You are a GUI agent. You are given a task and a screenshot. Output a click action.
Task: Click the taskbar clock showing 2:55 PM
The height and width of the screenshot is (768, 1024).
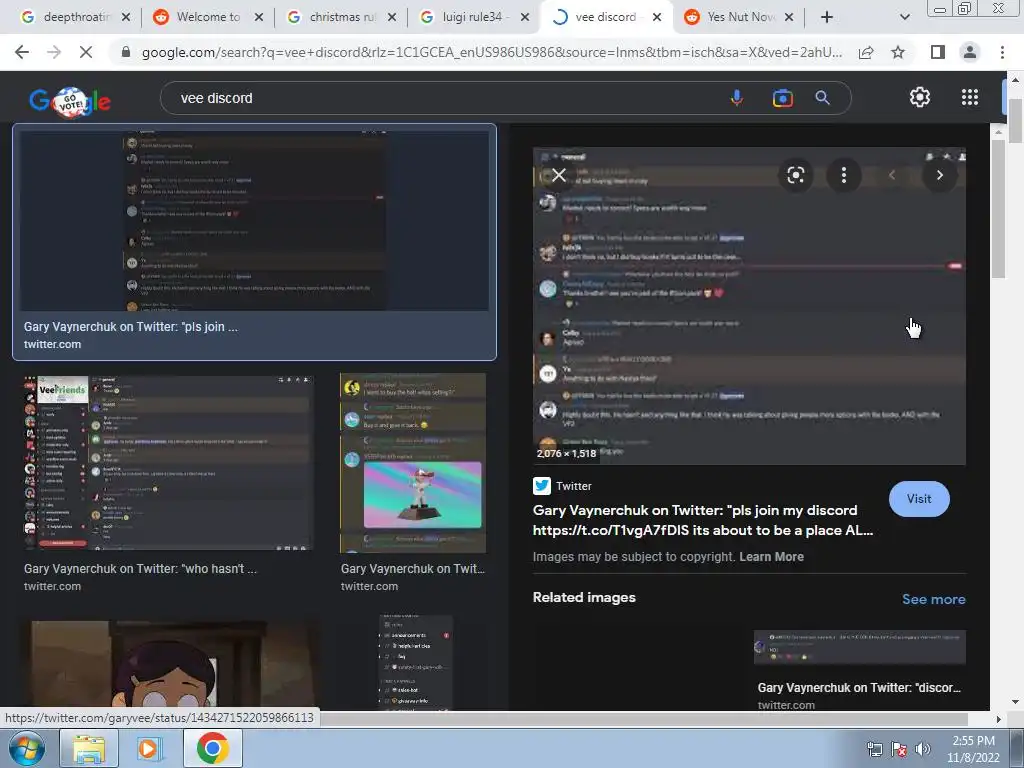pos(973,749)
